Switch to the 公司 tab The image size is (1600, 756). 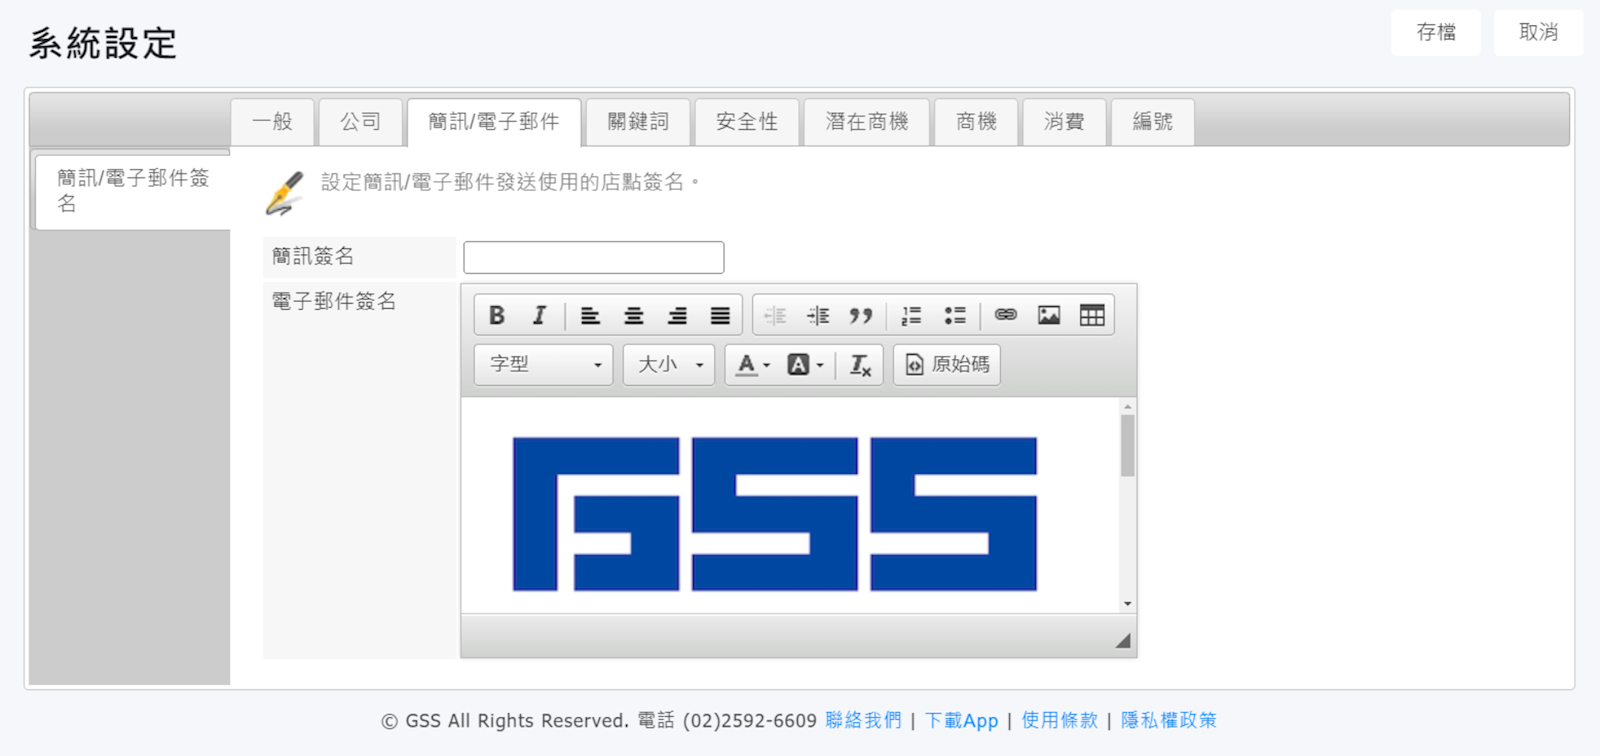tap(360, 122)
